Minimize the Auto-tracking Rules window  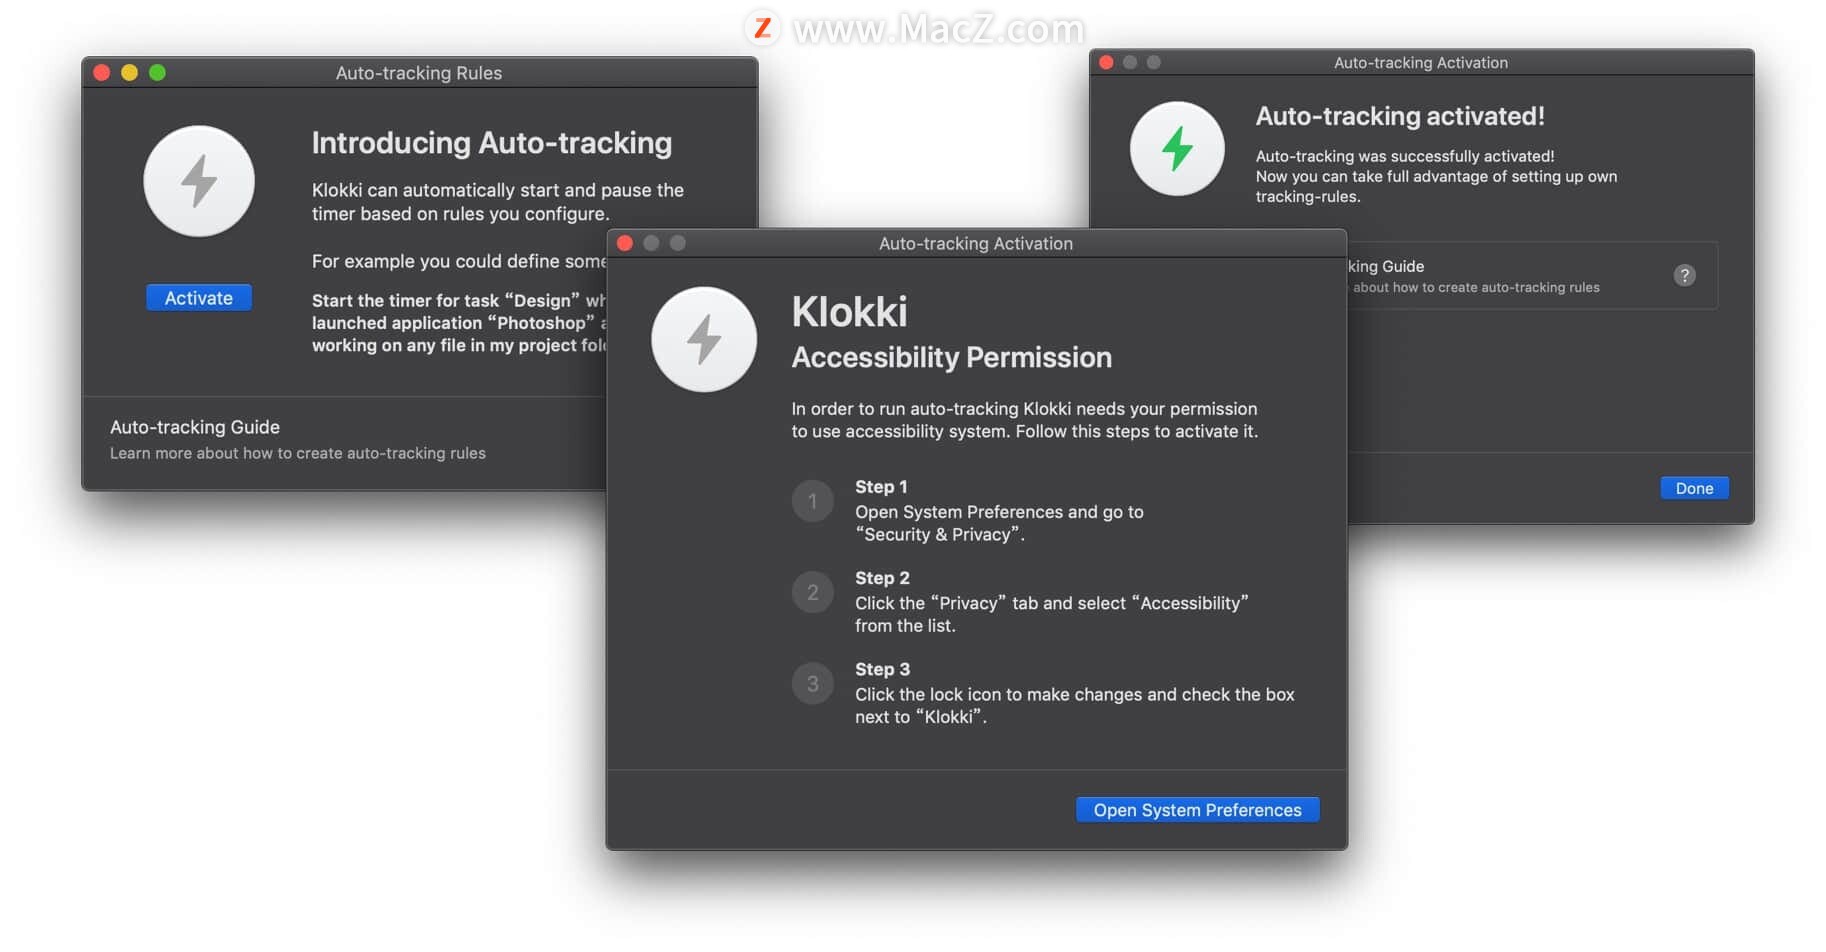[129, 72]
